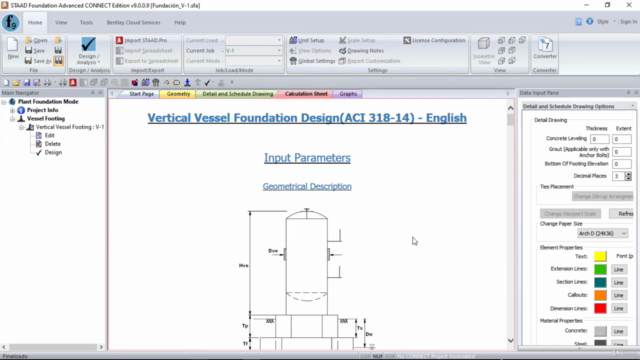Click the printer icon in quick toolbar
This screenshot has width=640, height=360.
(47, 82)
